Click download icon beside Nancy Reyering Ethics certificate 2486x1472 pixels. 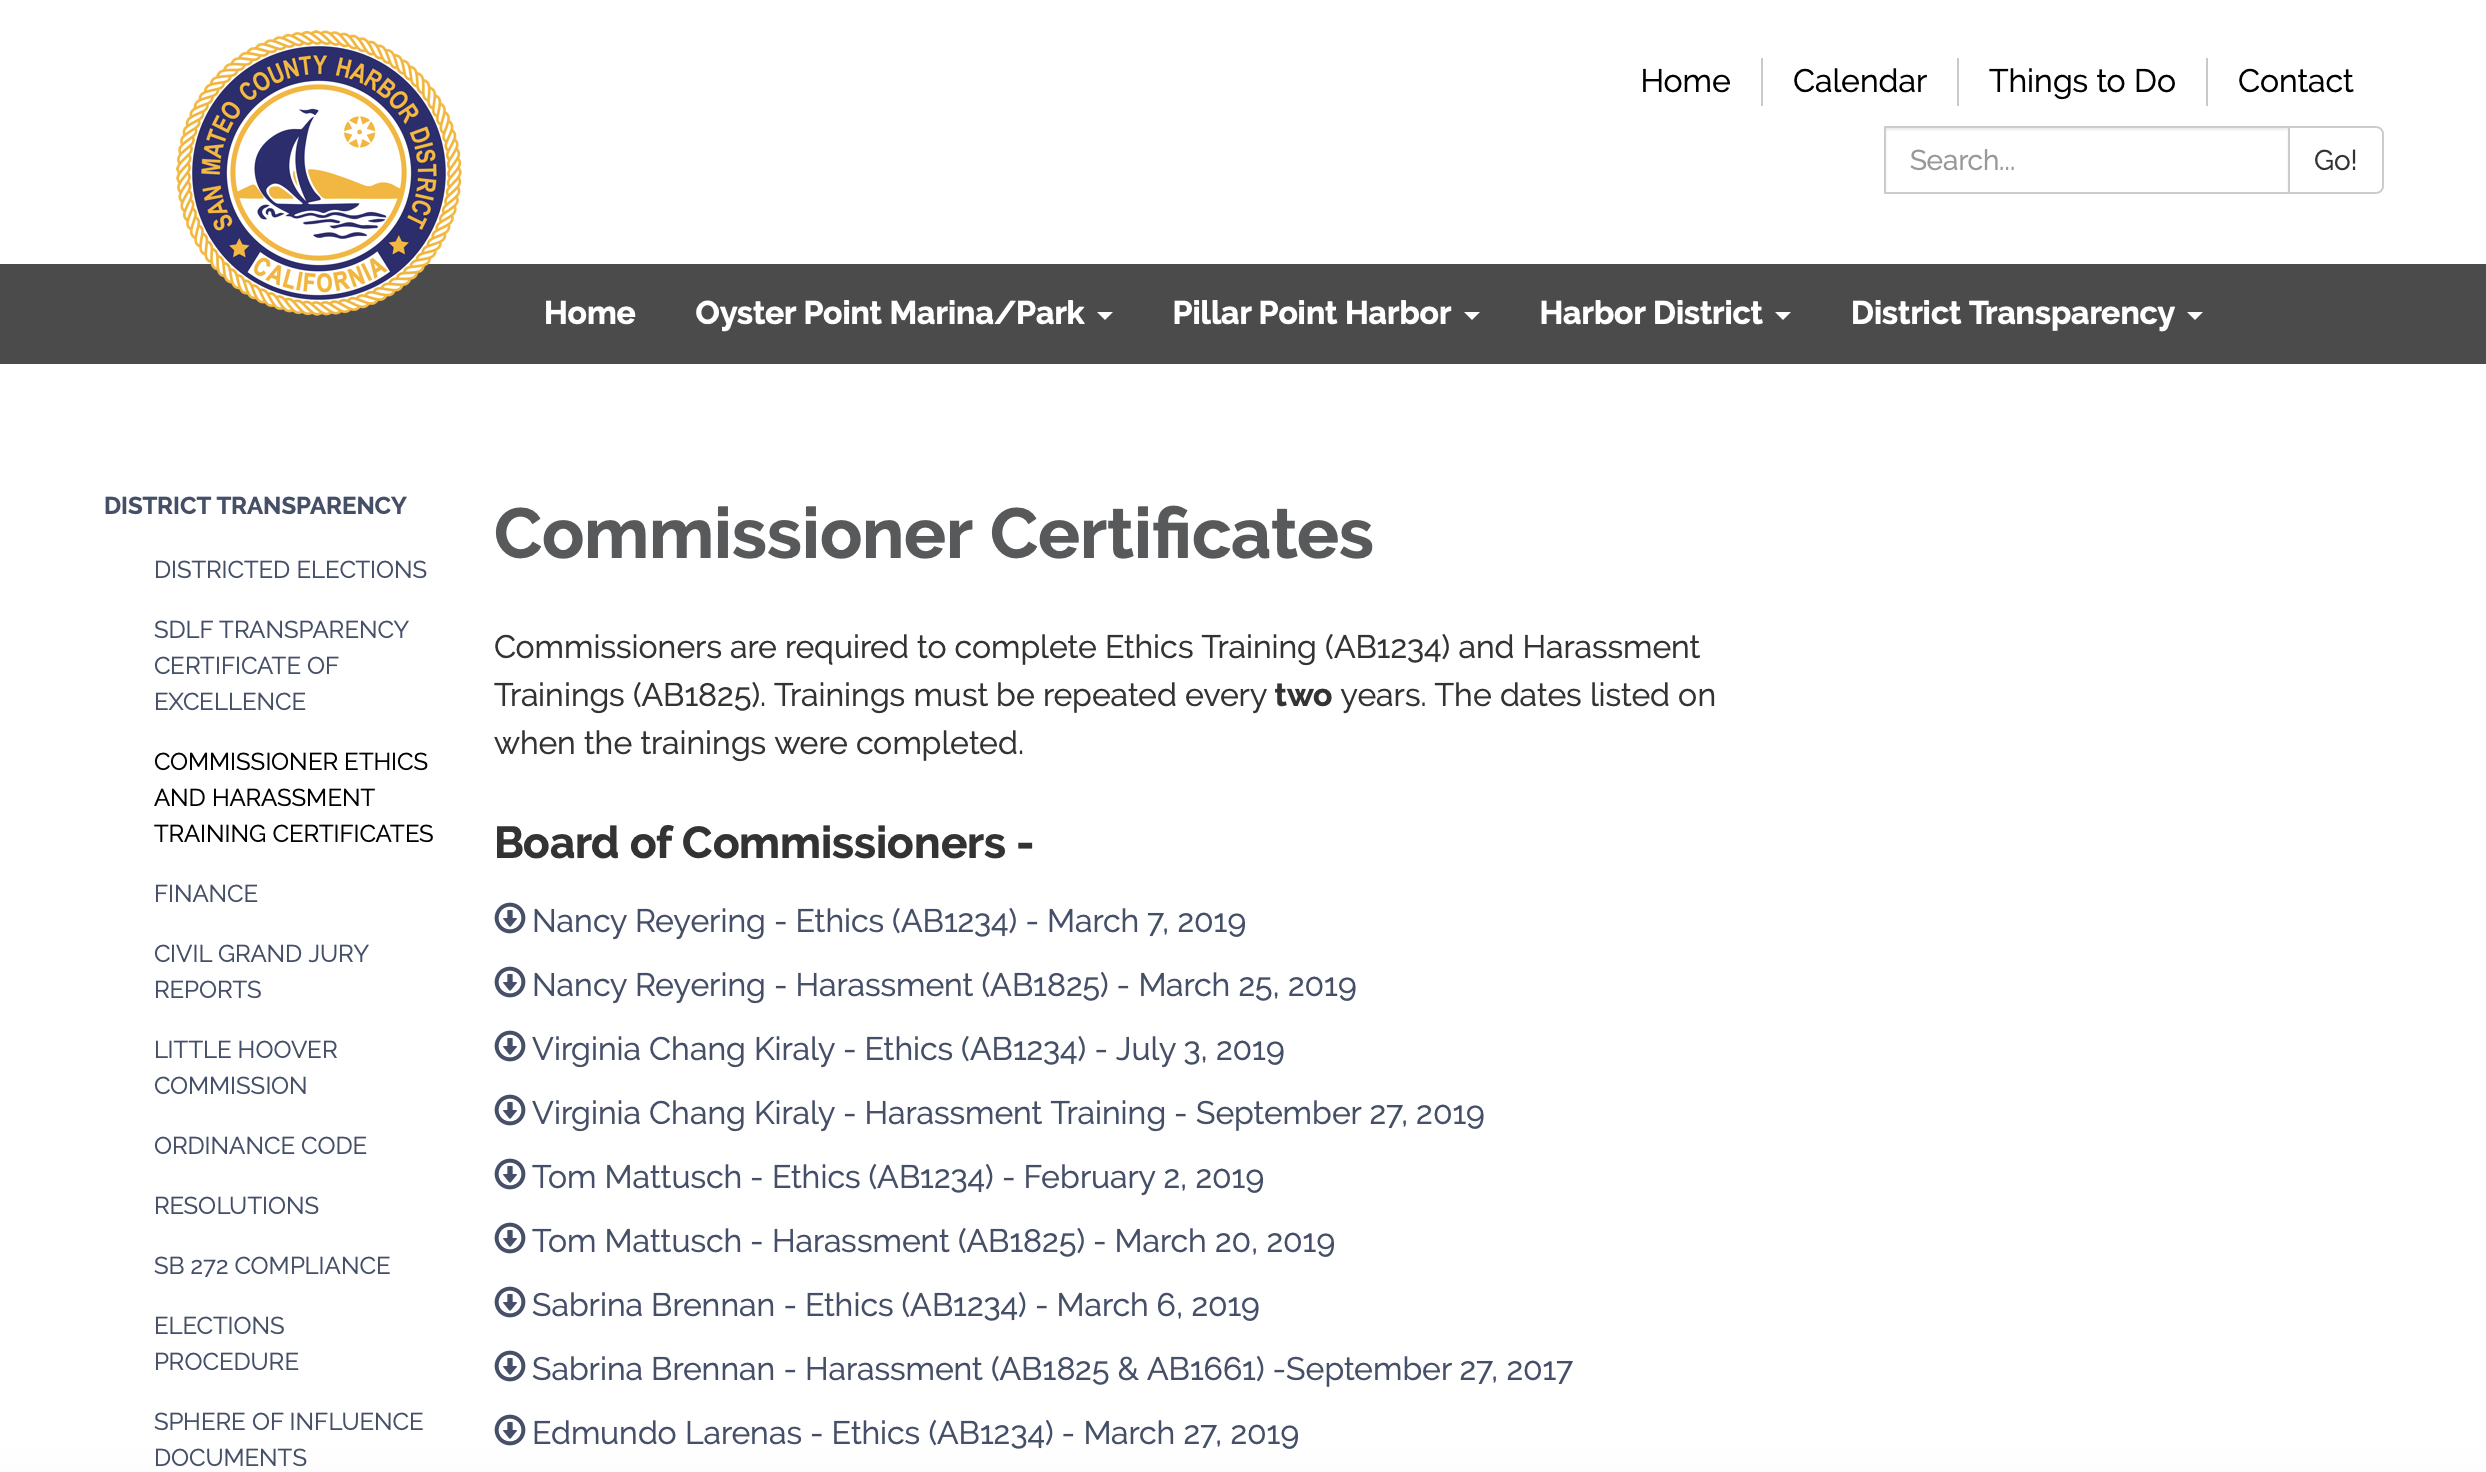click(510, 918)
